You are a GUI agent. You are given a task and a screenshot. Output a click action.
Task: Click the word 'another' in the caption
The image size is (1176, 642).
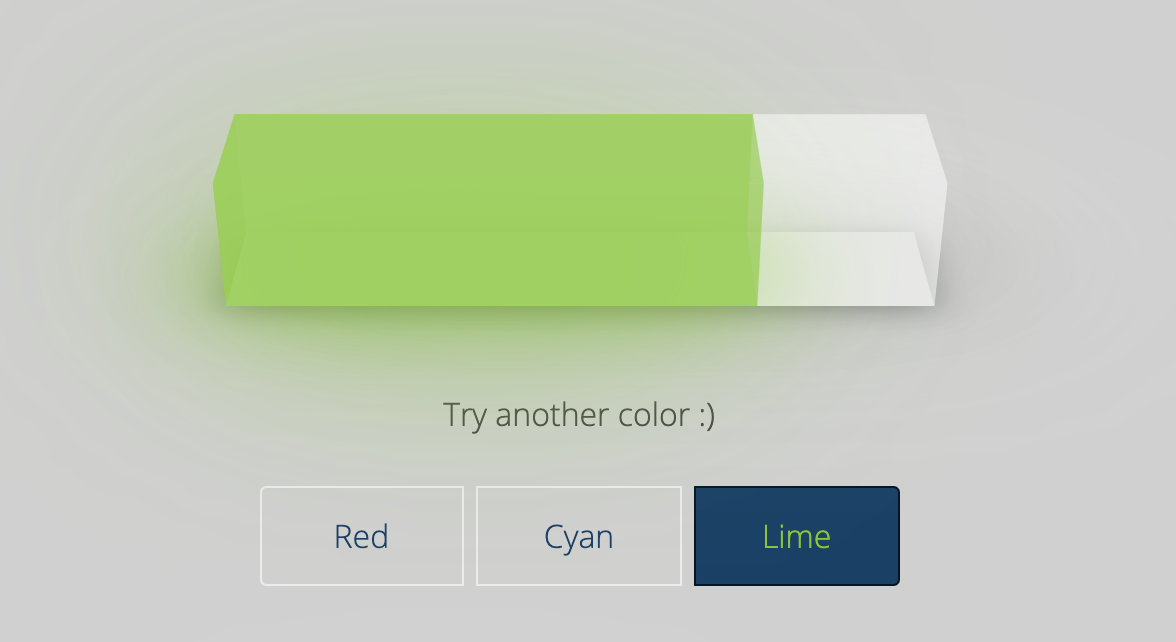pos(552,415)
